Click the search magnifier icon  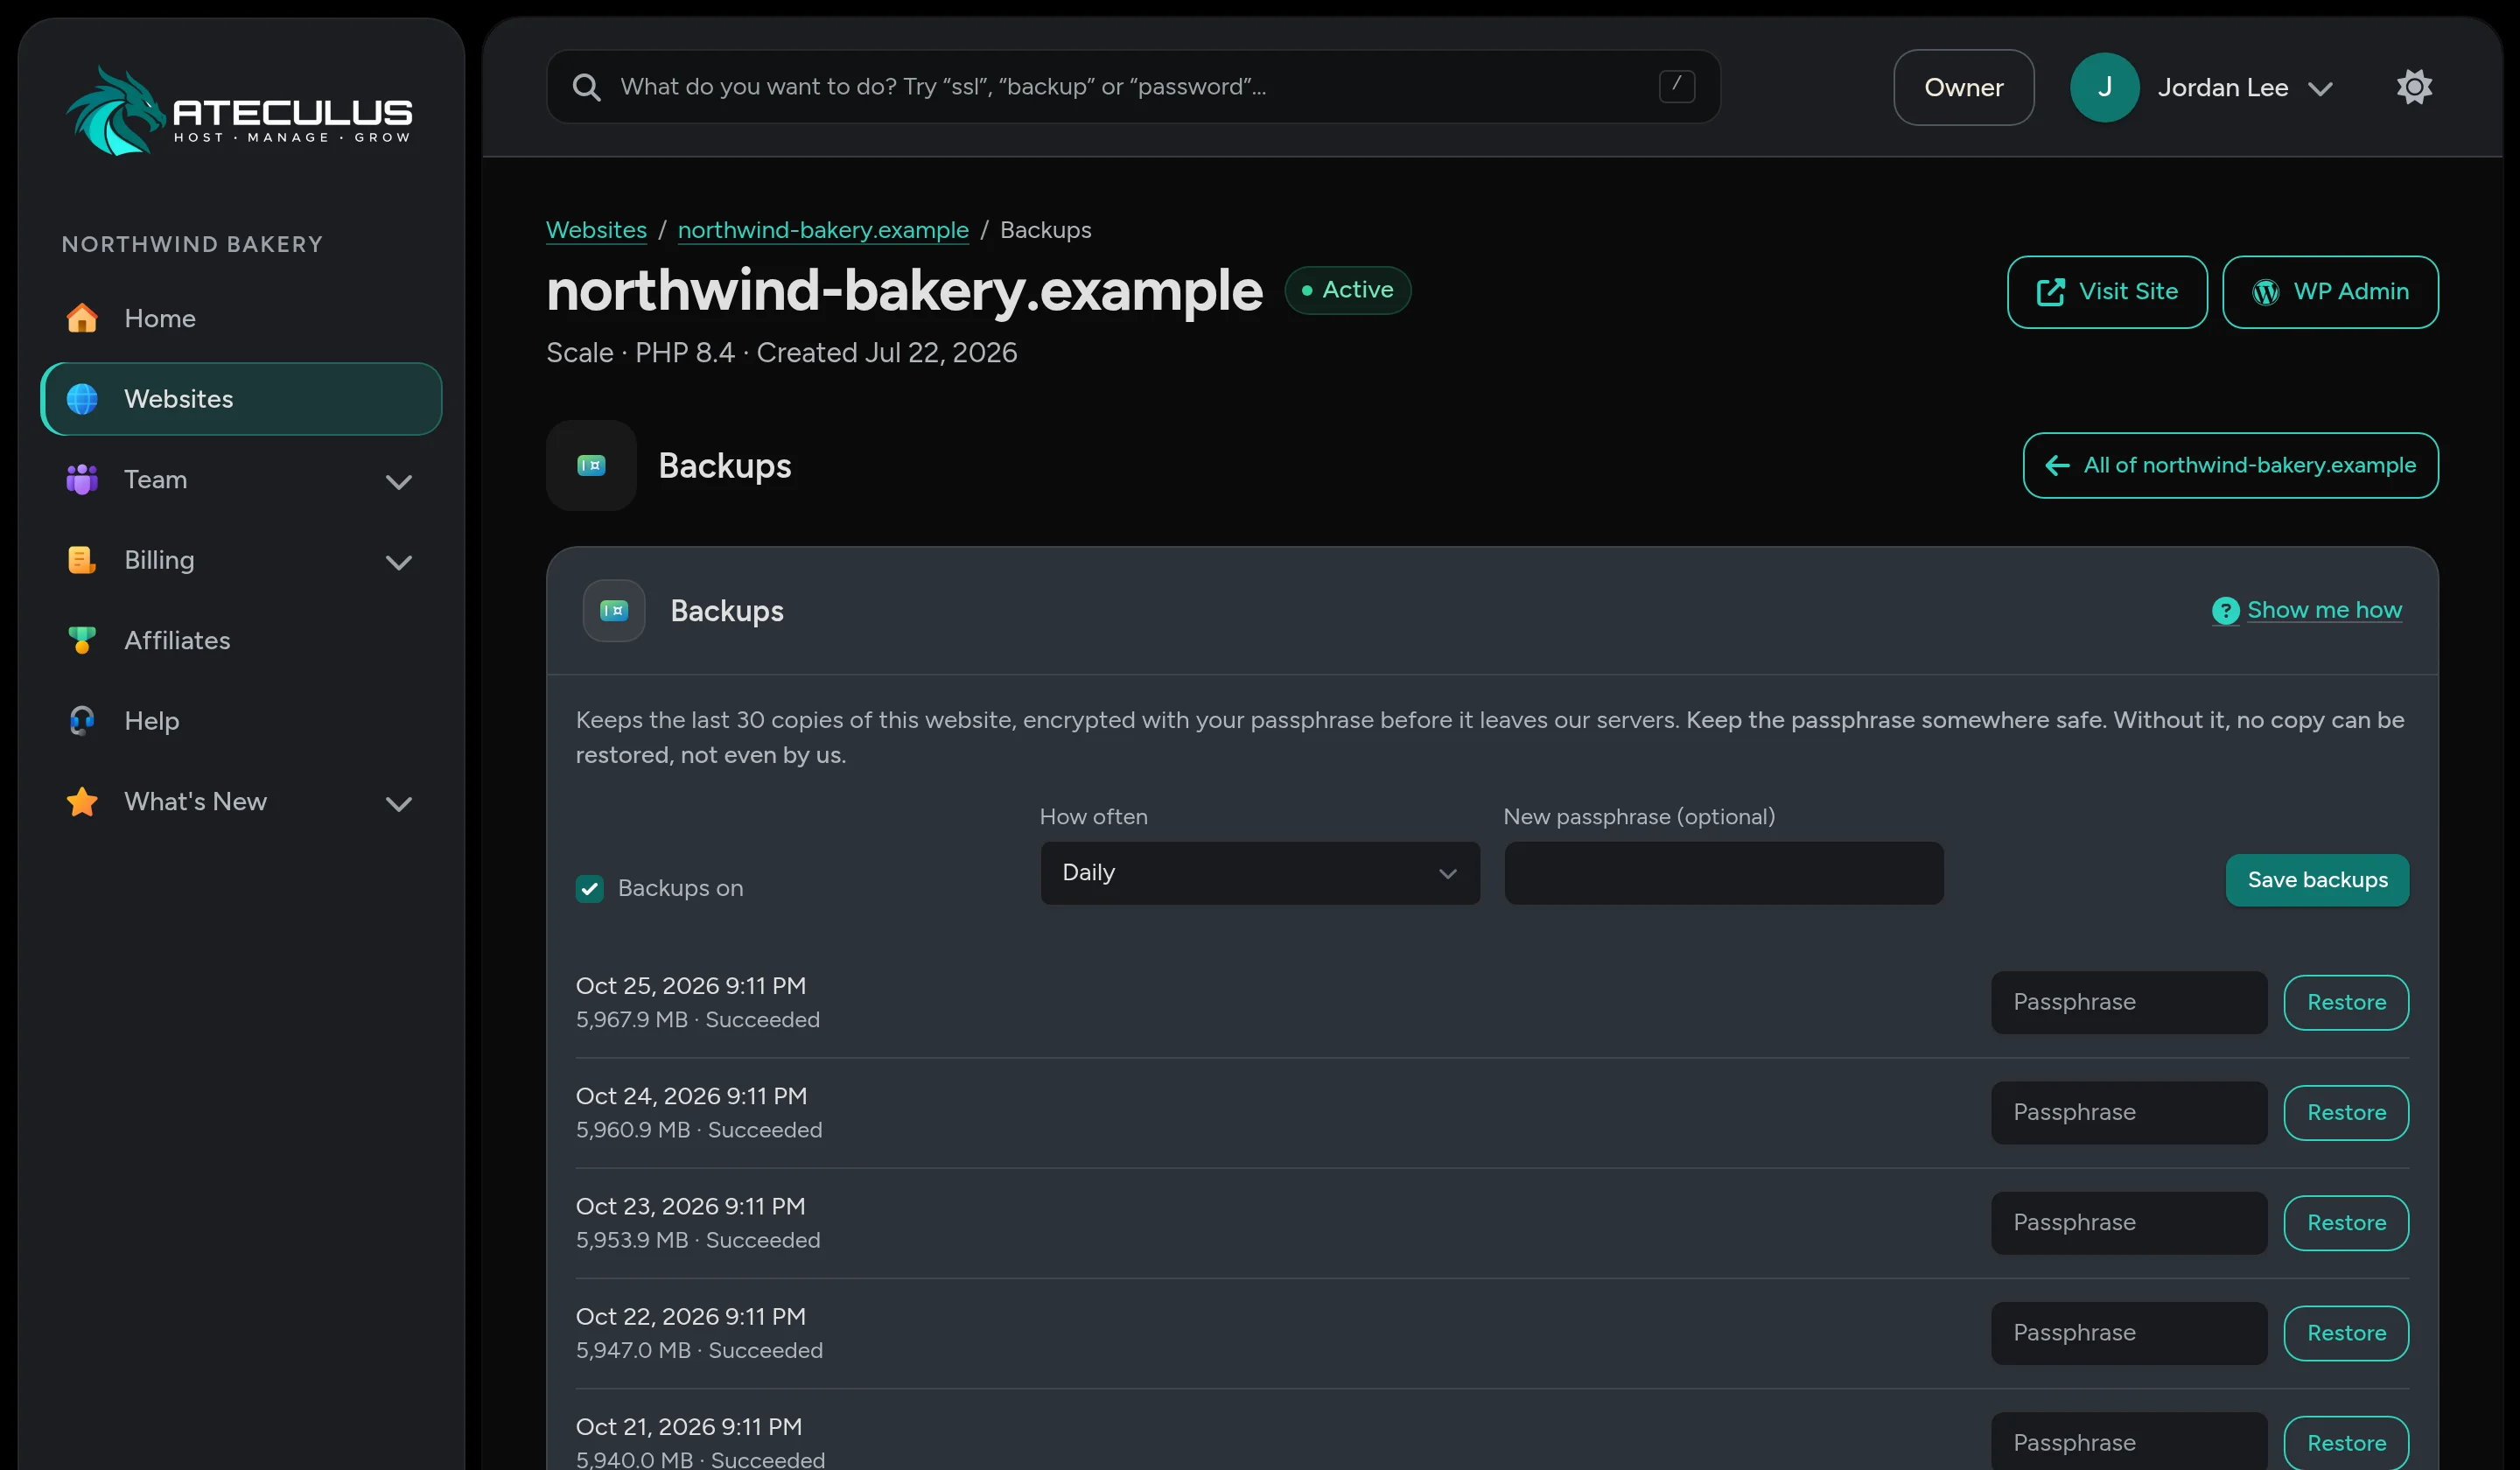pyautogui.click(x=587, y=87)
